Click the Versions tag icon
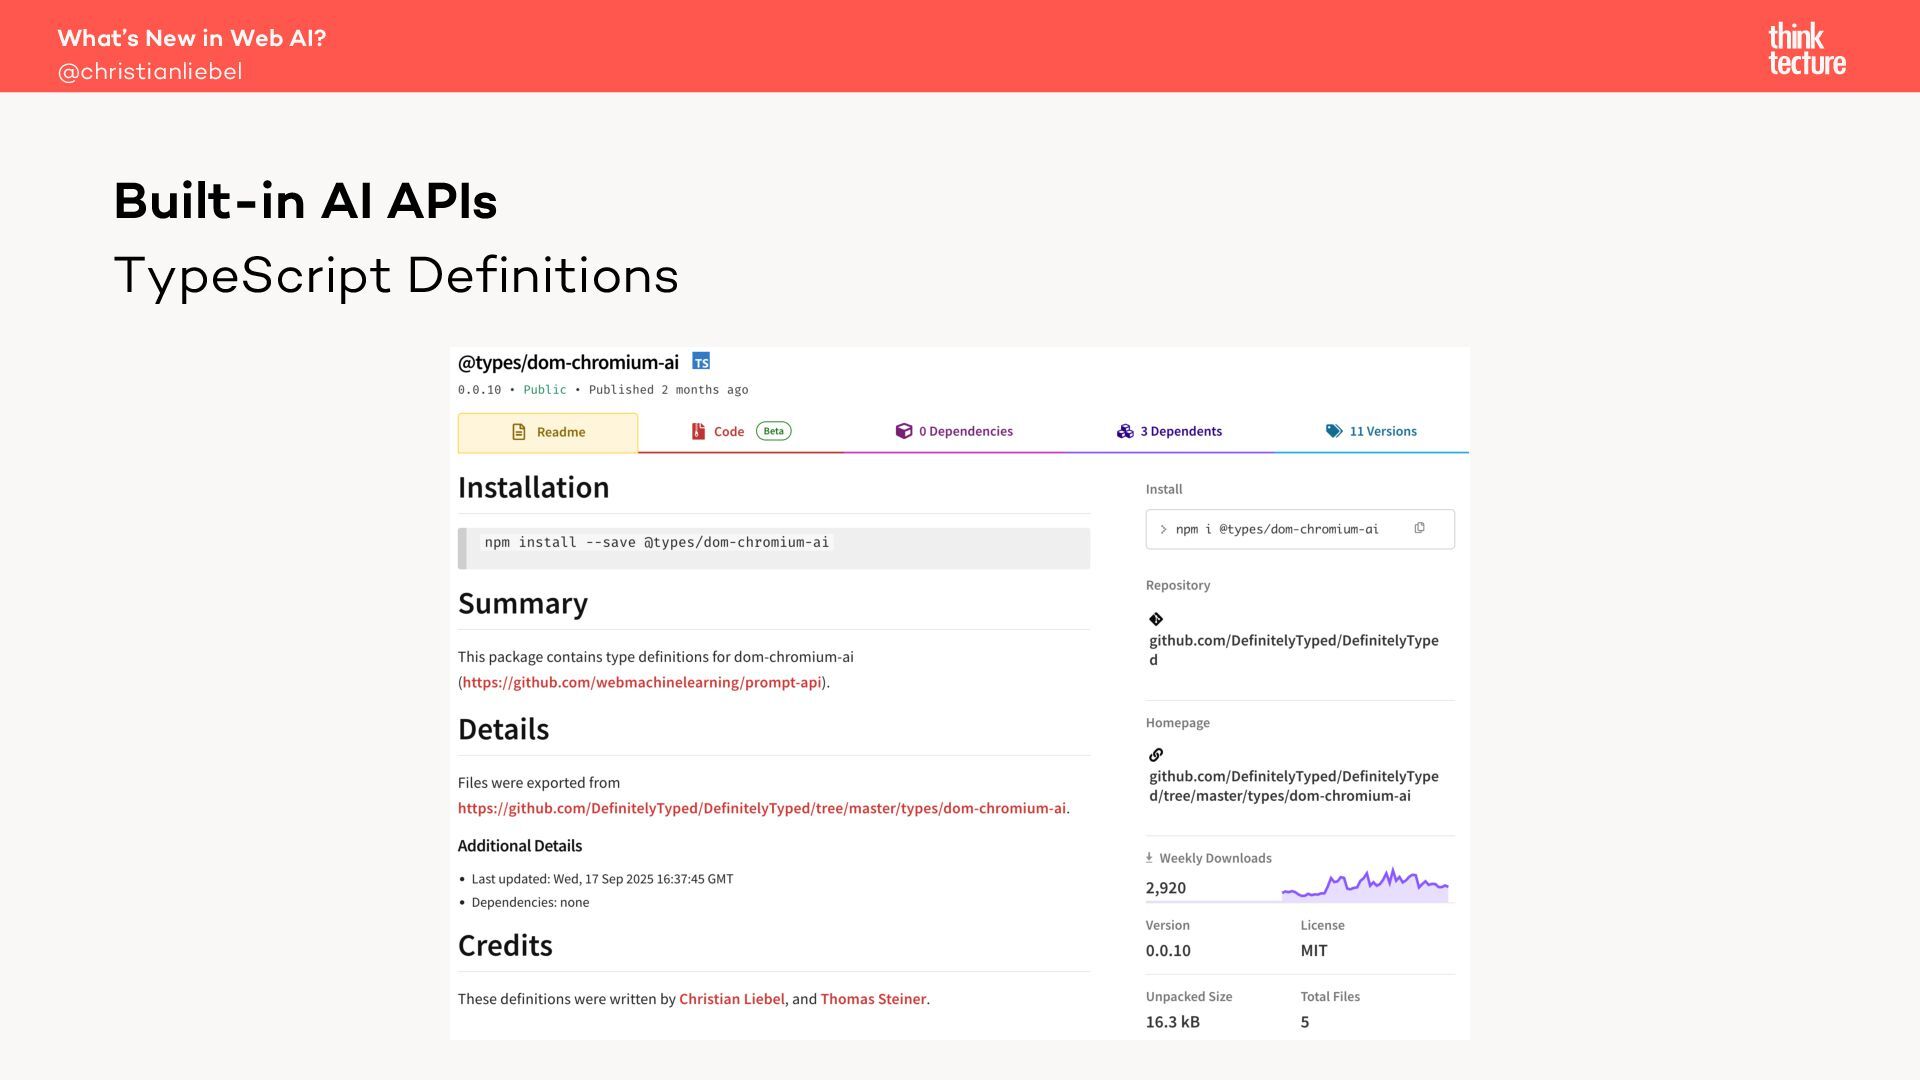 1334,431
